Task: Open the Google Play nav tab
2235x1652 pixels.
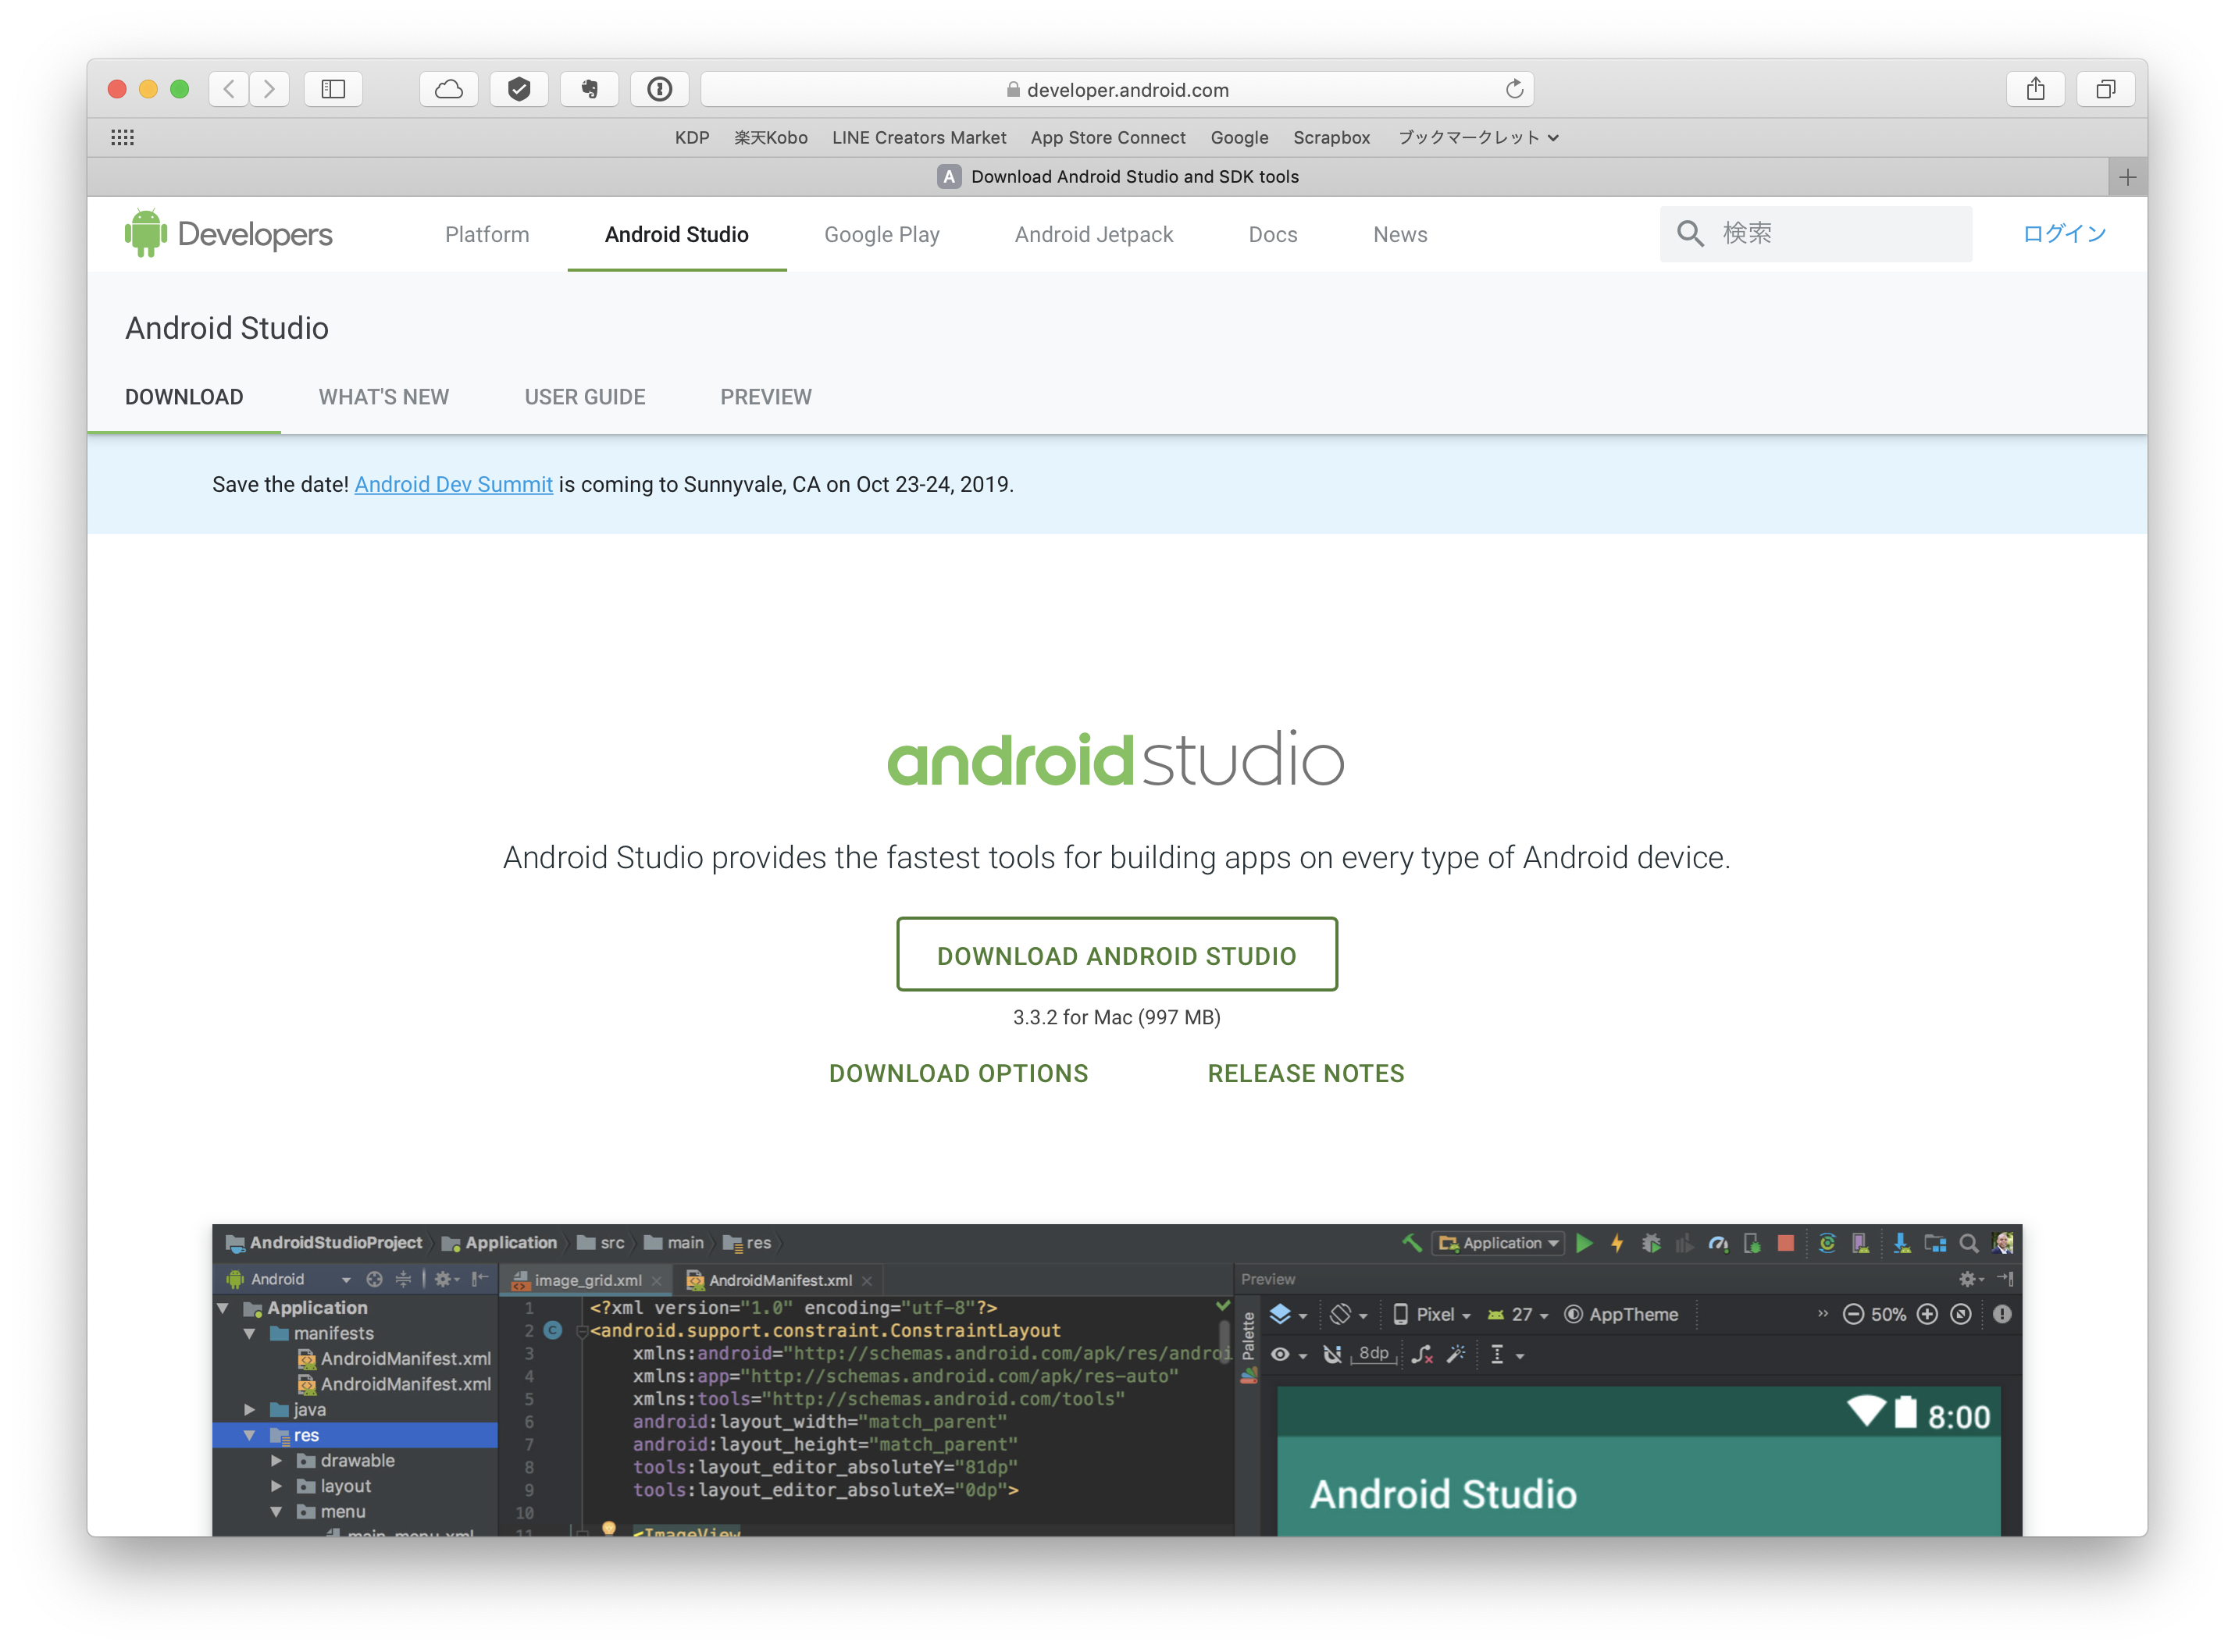Action: pyautogui.click(x=881, y=234)
